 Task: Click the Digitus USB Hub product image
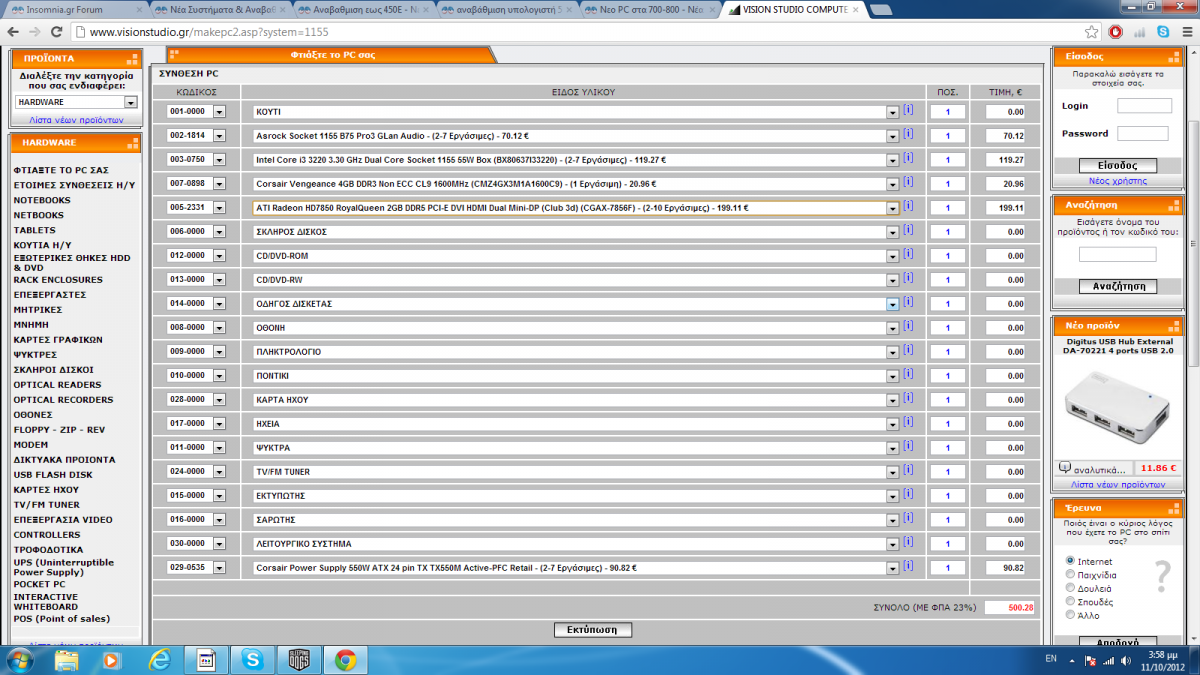1118,409
